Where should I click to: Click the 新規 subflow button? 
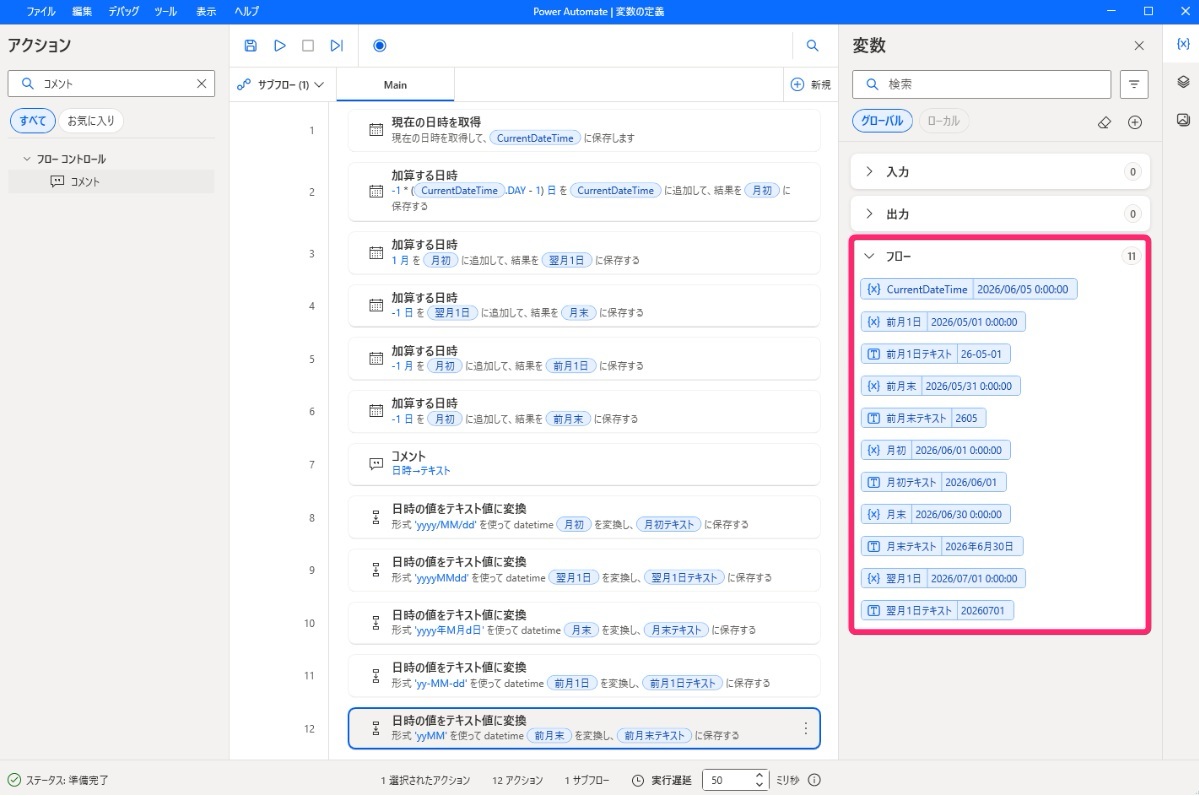point(811,85)
